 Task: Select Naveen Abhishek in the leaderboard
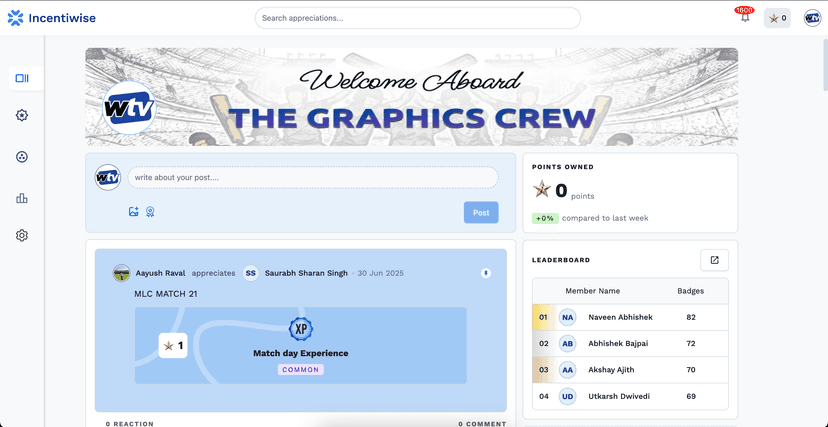tap(620, 317)
